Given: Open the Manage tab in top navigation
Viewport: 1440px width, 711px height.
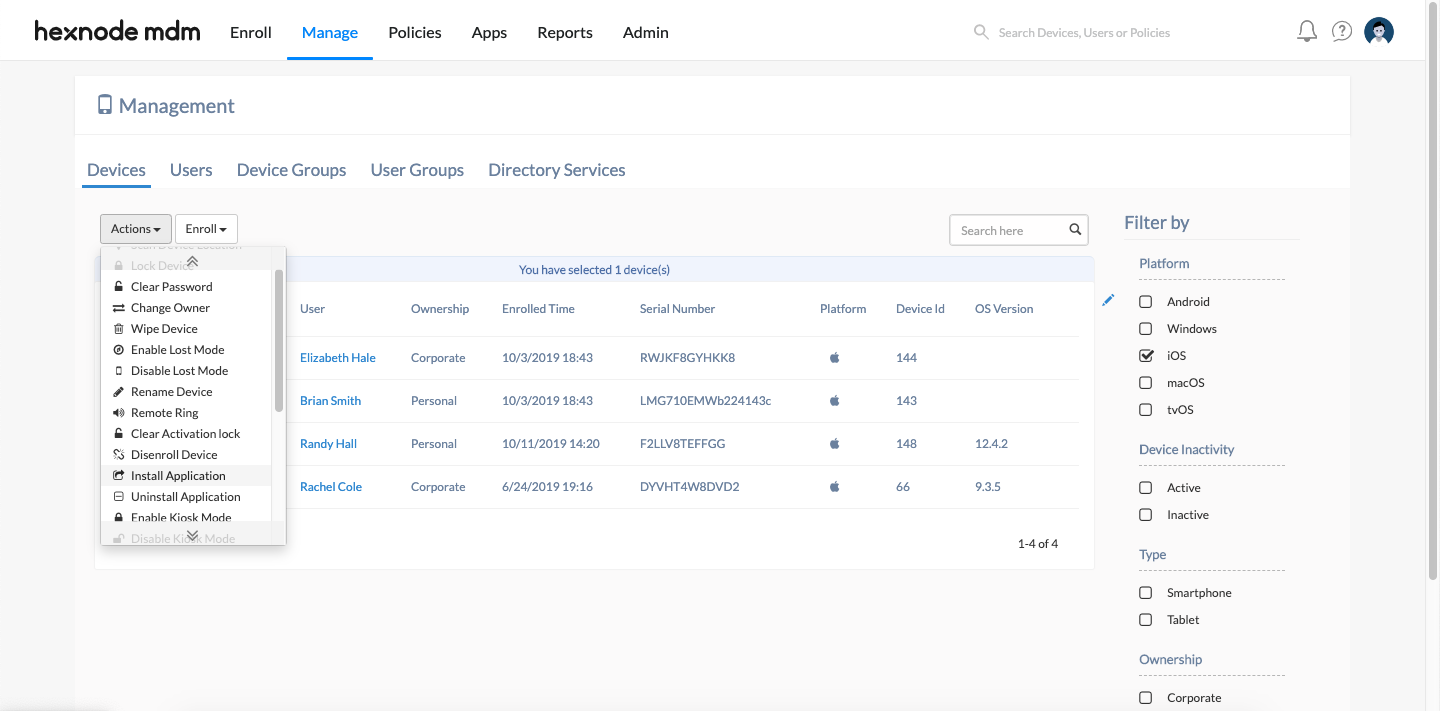Looking at the screenshot, I should (x=330, y=32).
